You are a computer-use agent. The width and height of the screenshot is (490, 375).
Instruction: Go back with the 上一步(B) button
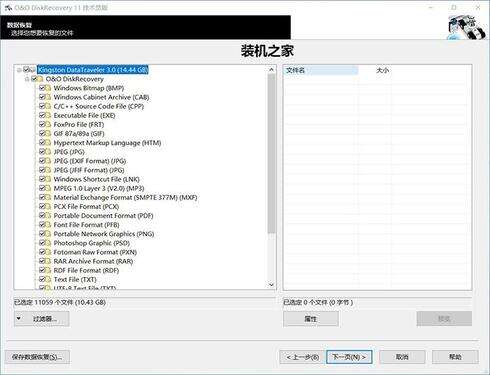(x=302, y=357)
